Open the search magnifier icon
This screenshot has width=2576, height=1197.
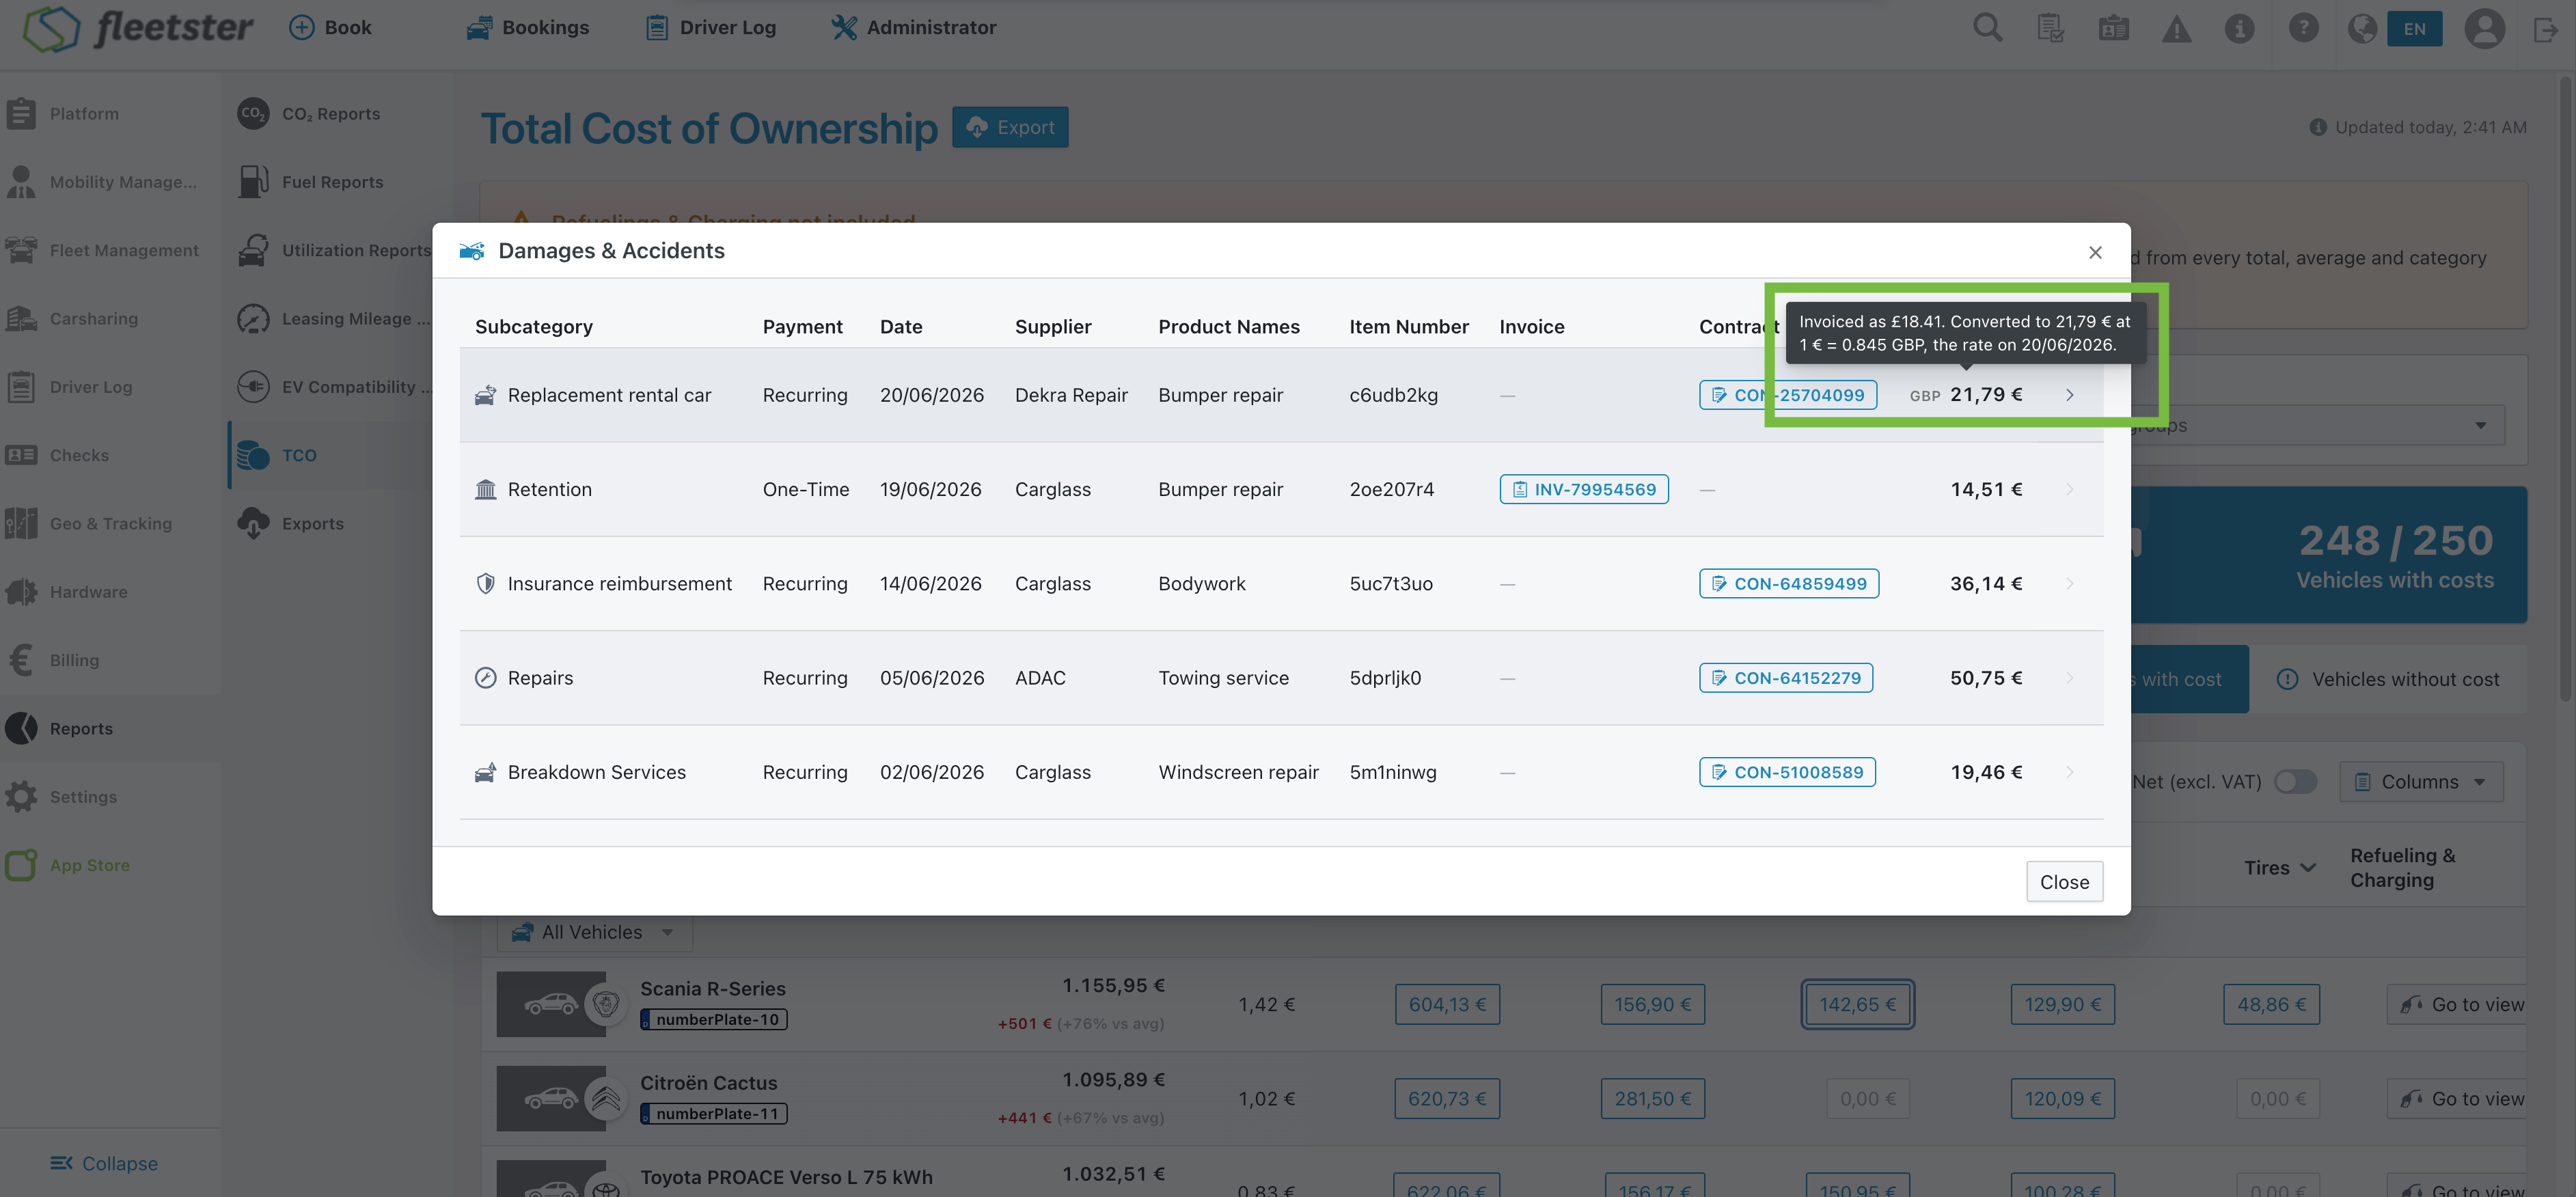pos(1987,28)
